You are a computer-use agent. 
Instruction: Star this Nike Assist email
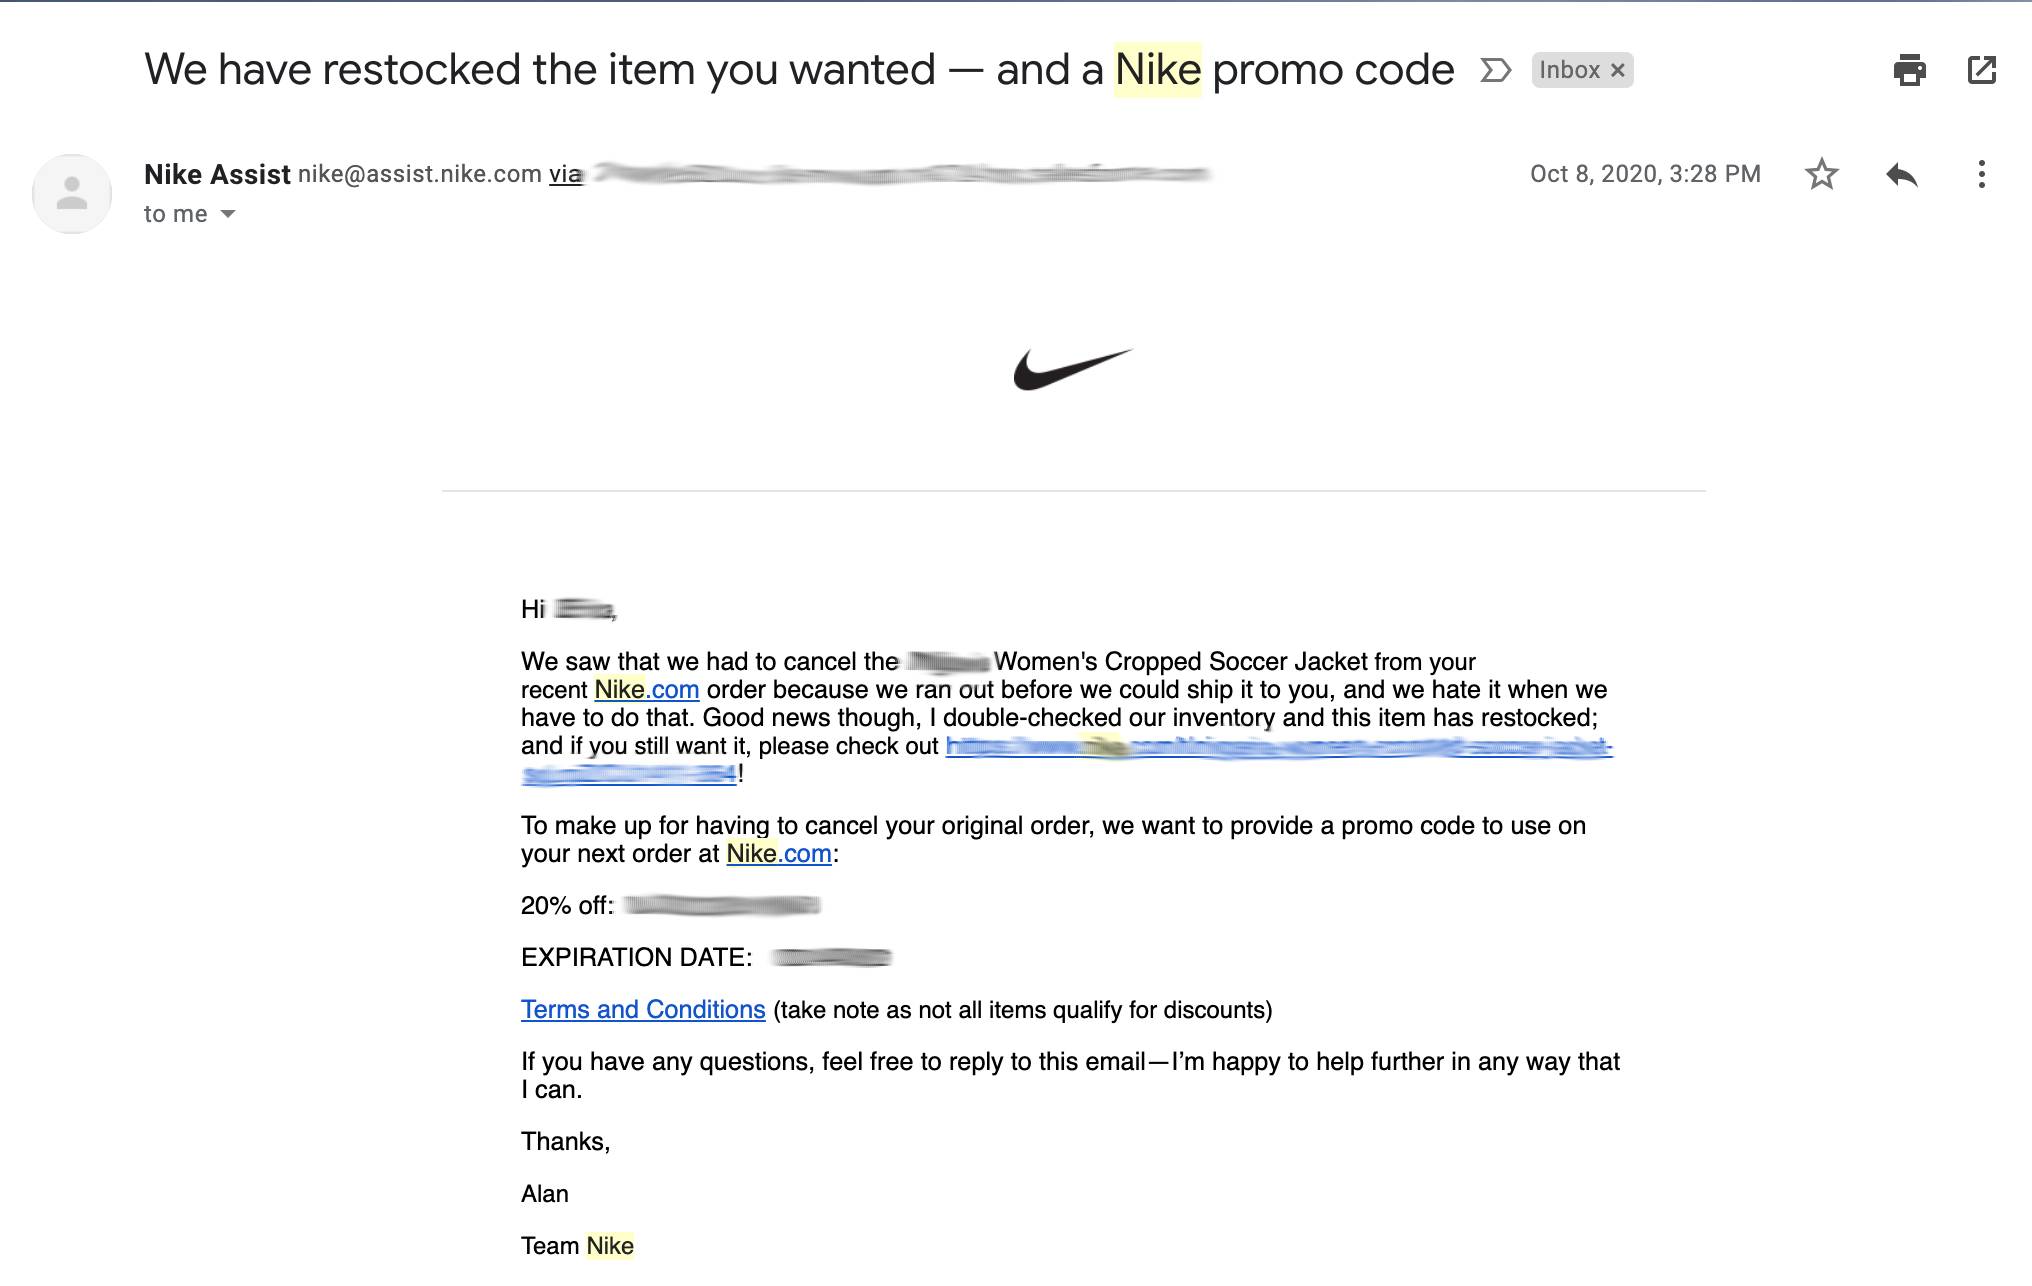coord(1821,174)
